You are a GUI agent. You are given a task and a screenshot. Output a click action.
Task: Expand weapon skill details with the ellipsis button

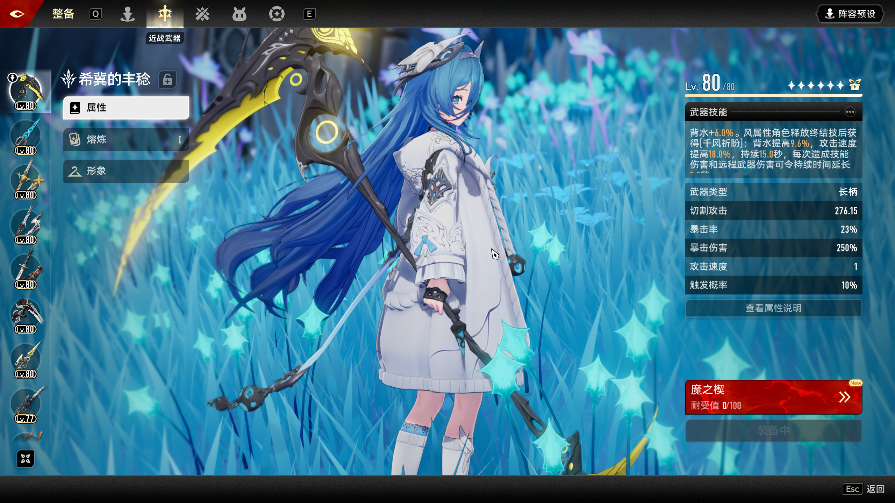(850, 112)
